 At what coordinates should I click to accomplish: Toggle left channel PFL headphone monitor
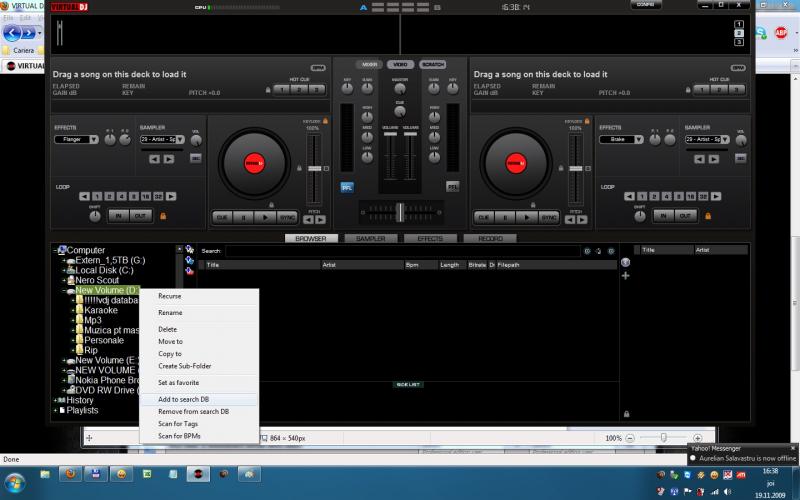coord(347,186)
